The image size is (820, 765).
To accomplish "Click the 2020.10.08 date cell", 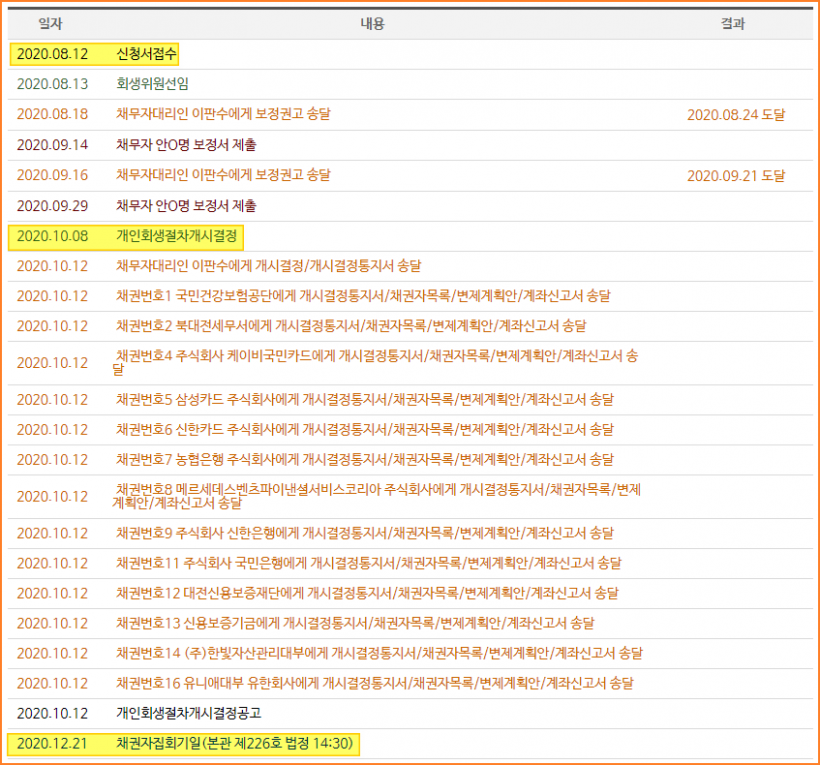I will [52, 236].
